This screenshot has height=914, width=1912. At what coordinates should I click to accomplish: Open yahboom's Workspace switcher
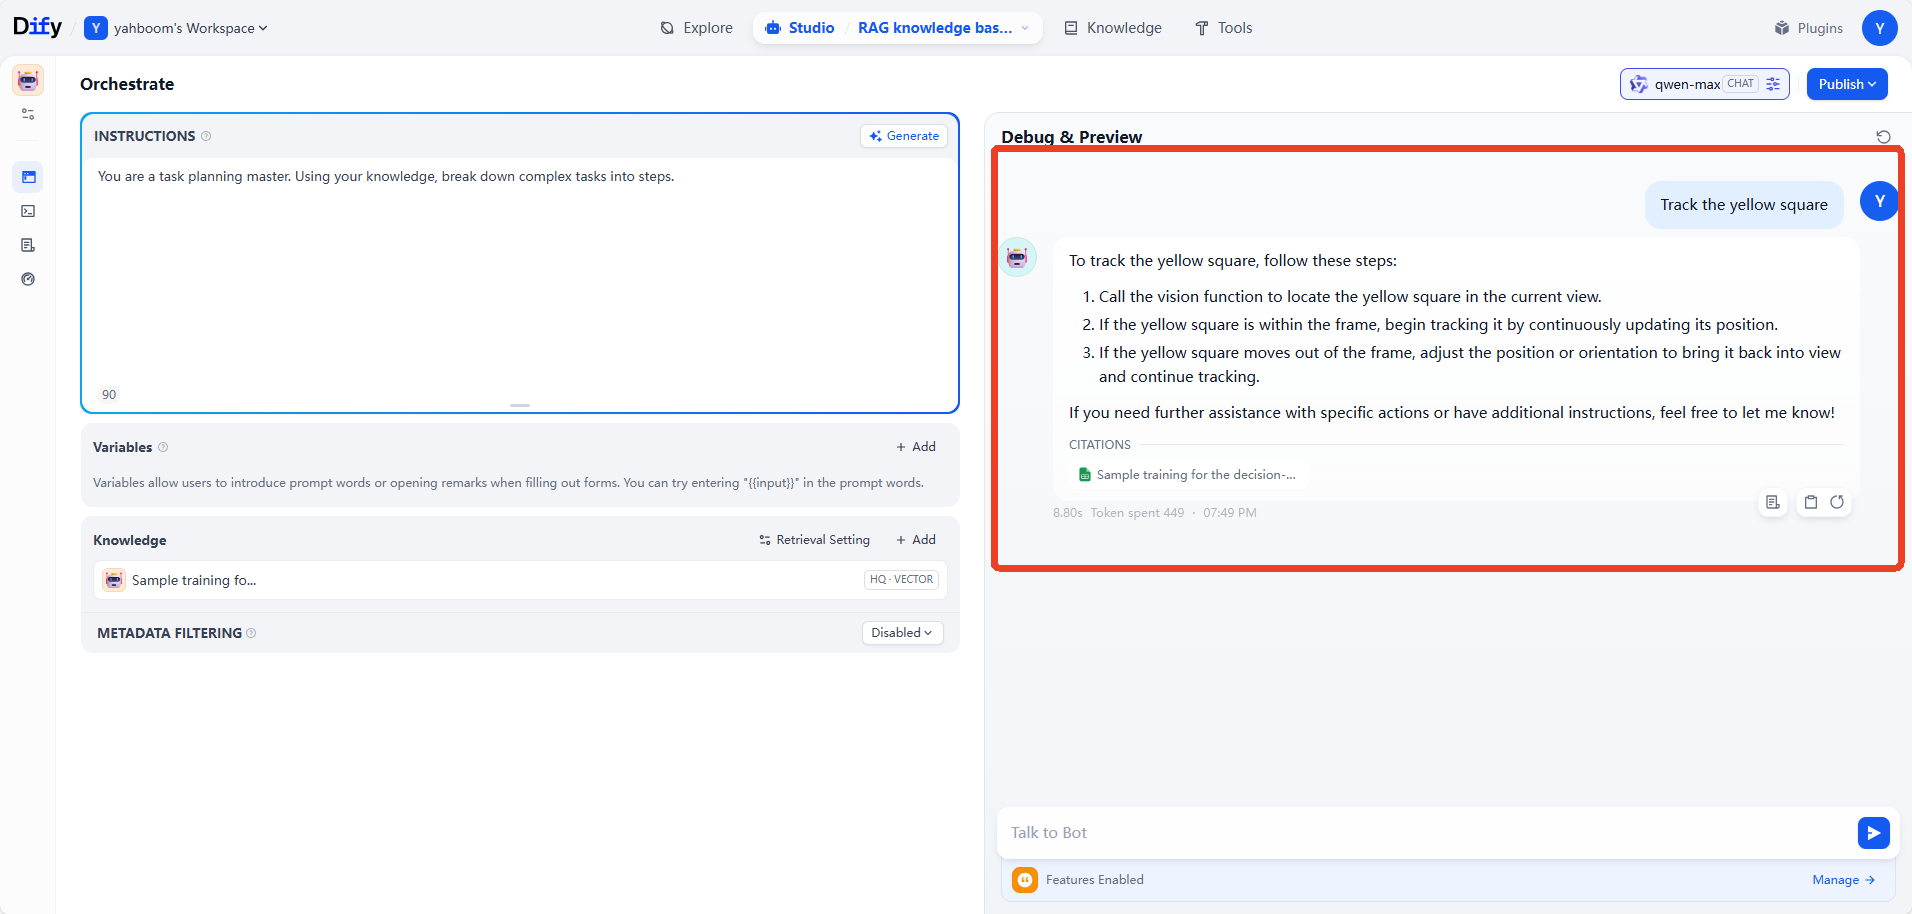click(177, 28)
